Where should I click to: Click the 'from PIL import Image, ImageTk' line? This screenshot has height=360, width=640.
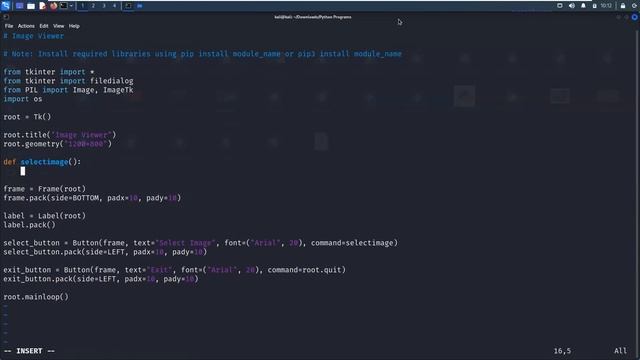[x=68, y=90]
